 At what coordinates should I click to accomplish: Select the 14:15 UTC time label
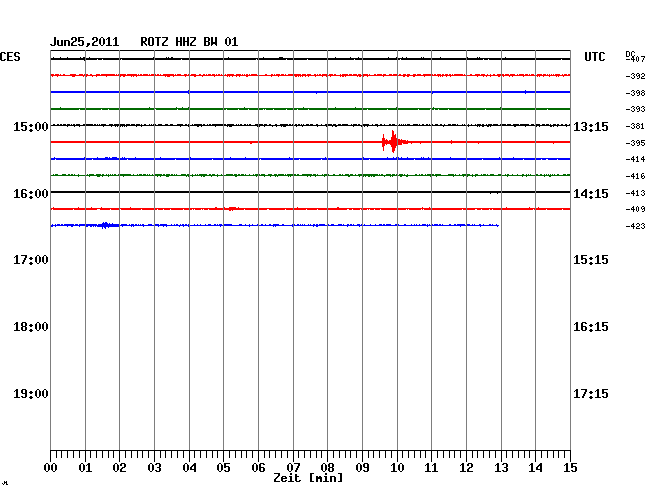(591, 194)
